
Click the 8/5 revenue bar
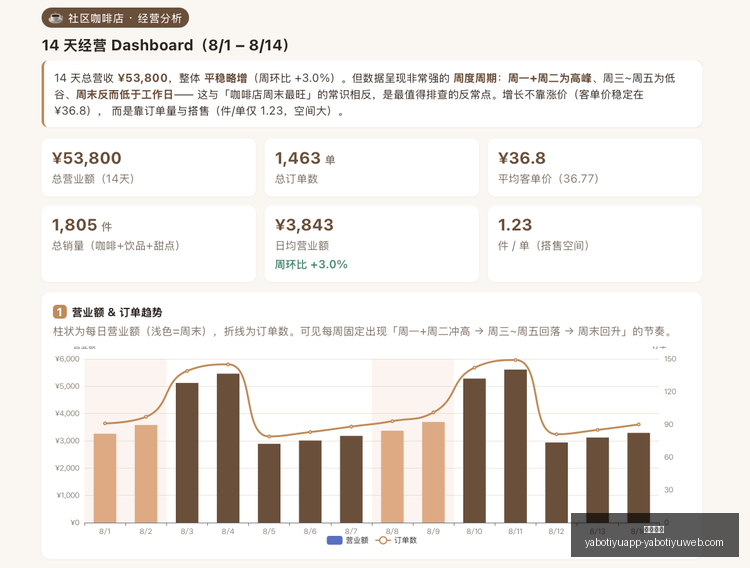pos(269,483)
